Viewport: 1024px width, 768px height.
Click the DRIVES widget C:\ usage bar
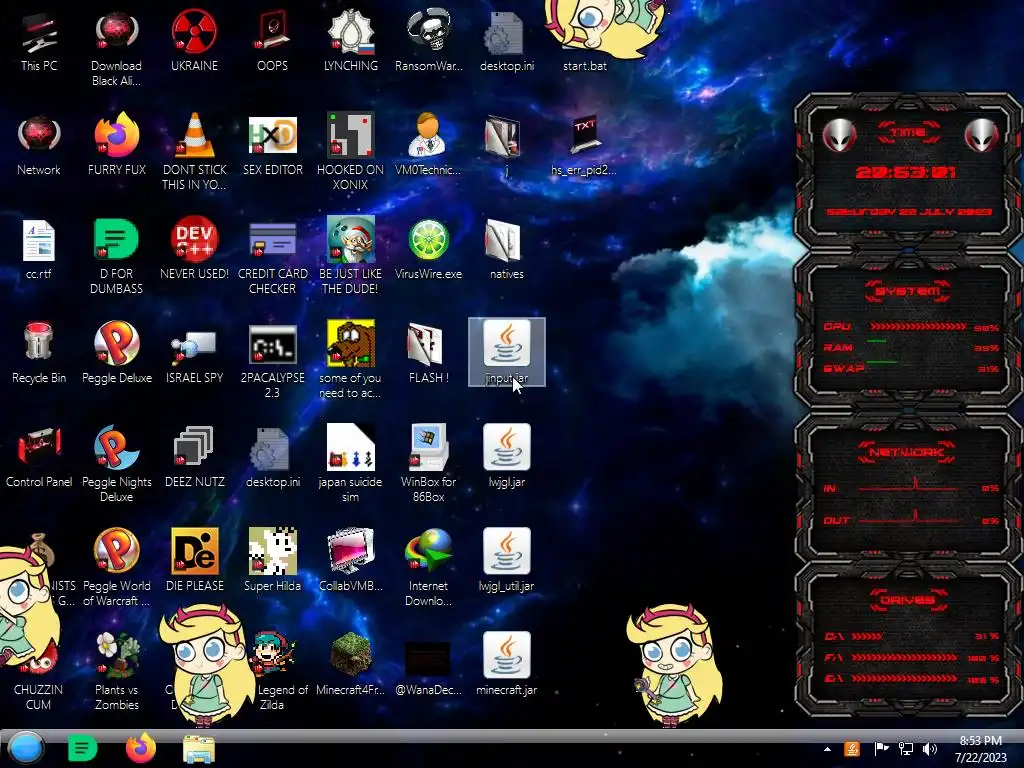pos(869,636)
